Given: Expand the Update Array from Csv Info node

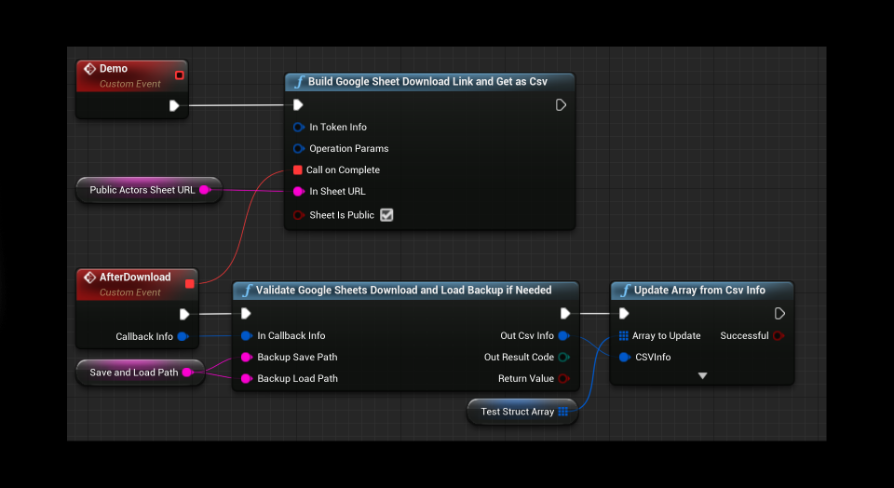Looking at the screenshot, I should tap(702, 376).
